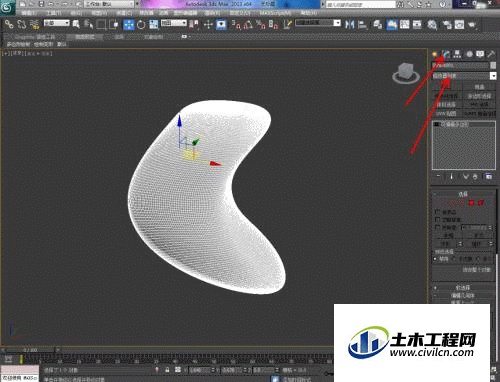Enable the By Angle checkbox
500x382 pixels.
pos(438,227)
